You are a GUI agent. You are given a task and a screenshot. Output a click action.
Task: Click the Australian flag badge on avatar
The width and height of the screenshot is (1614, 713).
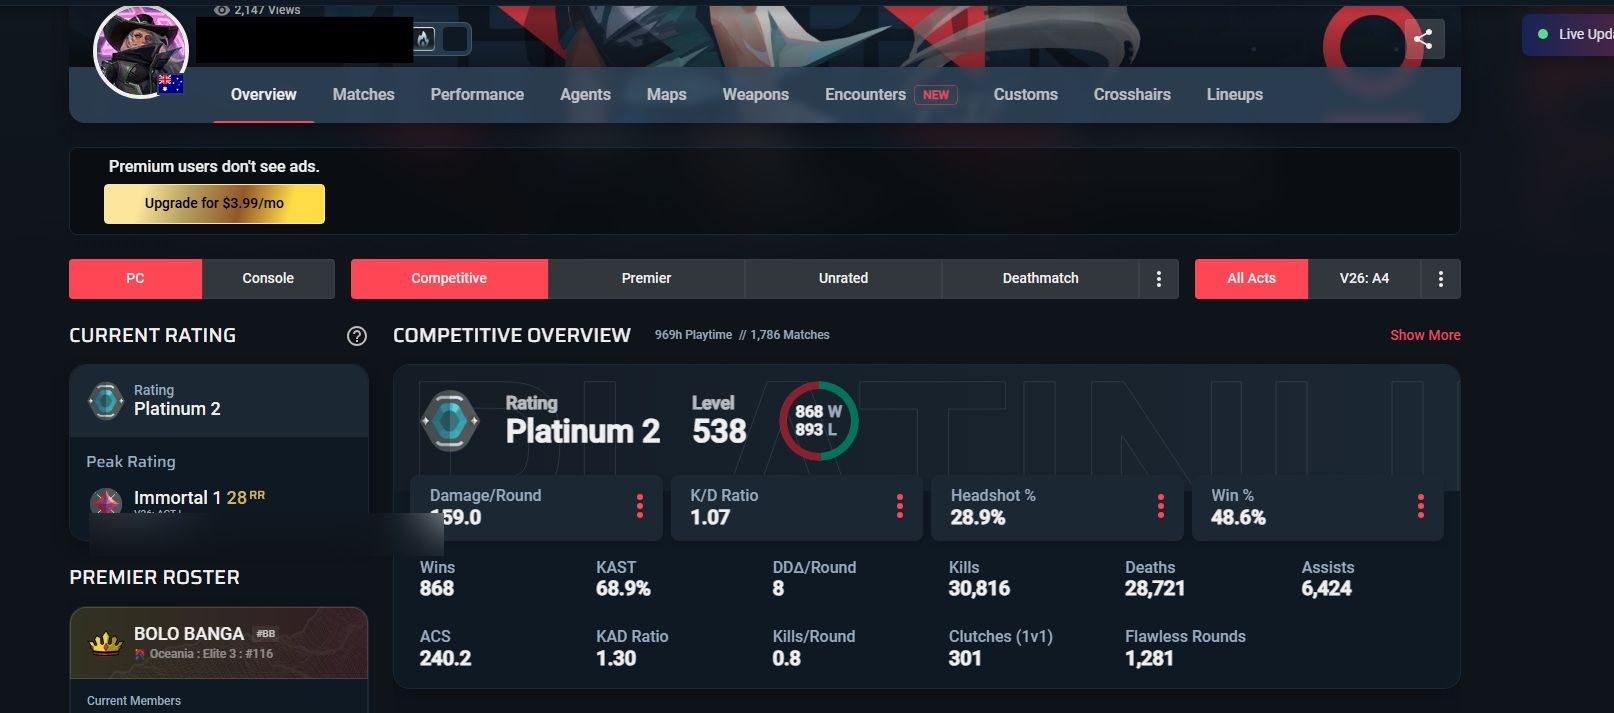pos(171,84)
